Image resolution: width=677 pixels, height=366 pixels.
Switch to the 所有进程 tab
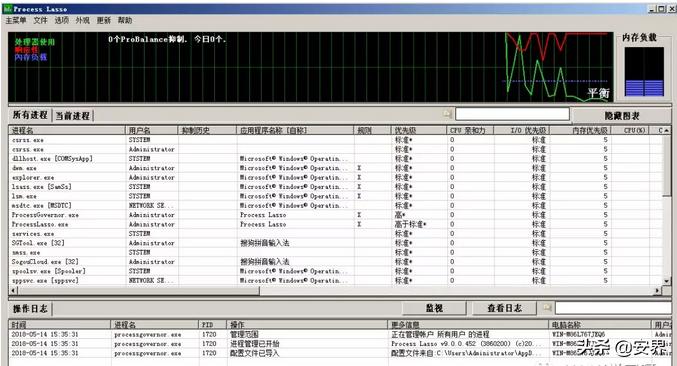tap(30, 115)
